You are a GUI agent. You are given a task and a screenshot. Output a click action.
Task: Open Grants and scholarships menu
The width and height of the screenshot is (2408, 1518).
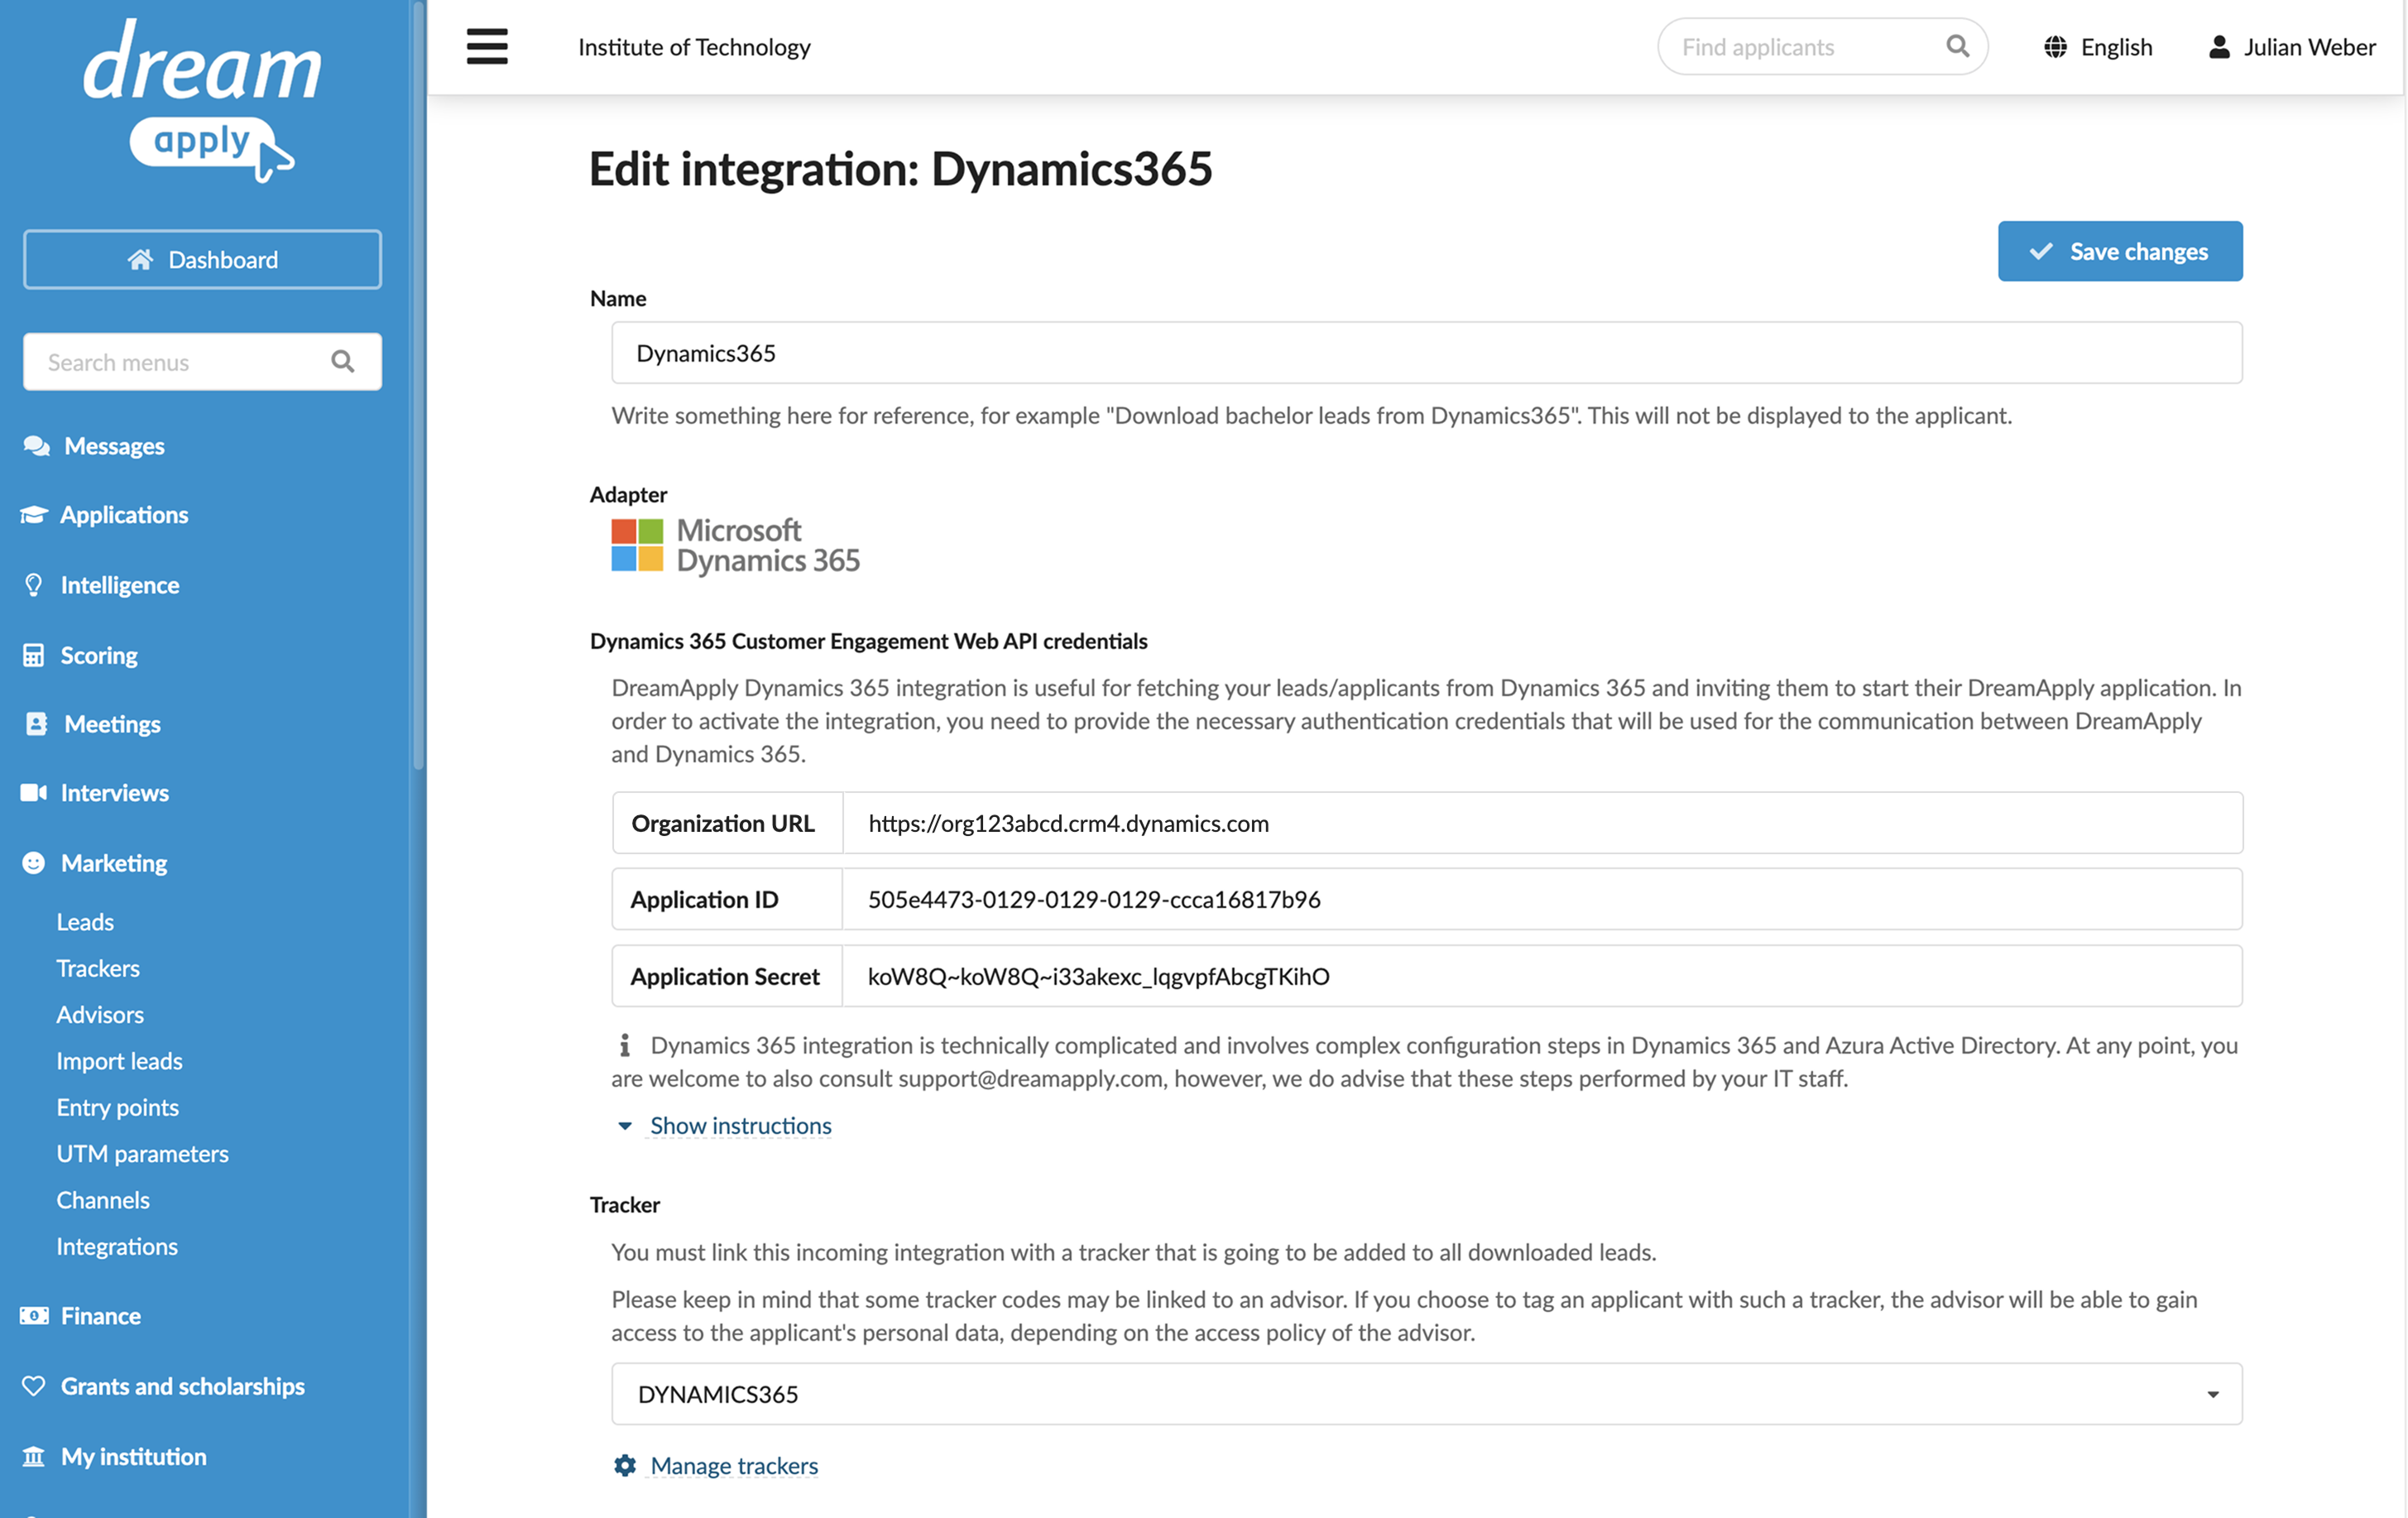tap(183, 1386)
